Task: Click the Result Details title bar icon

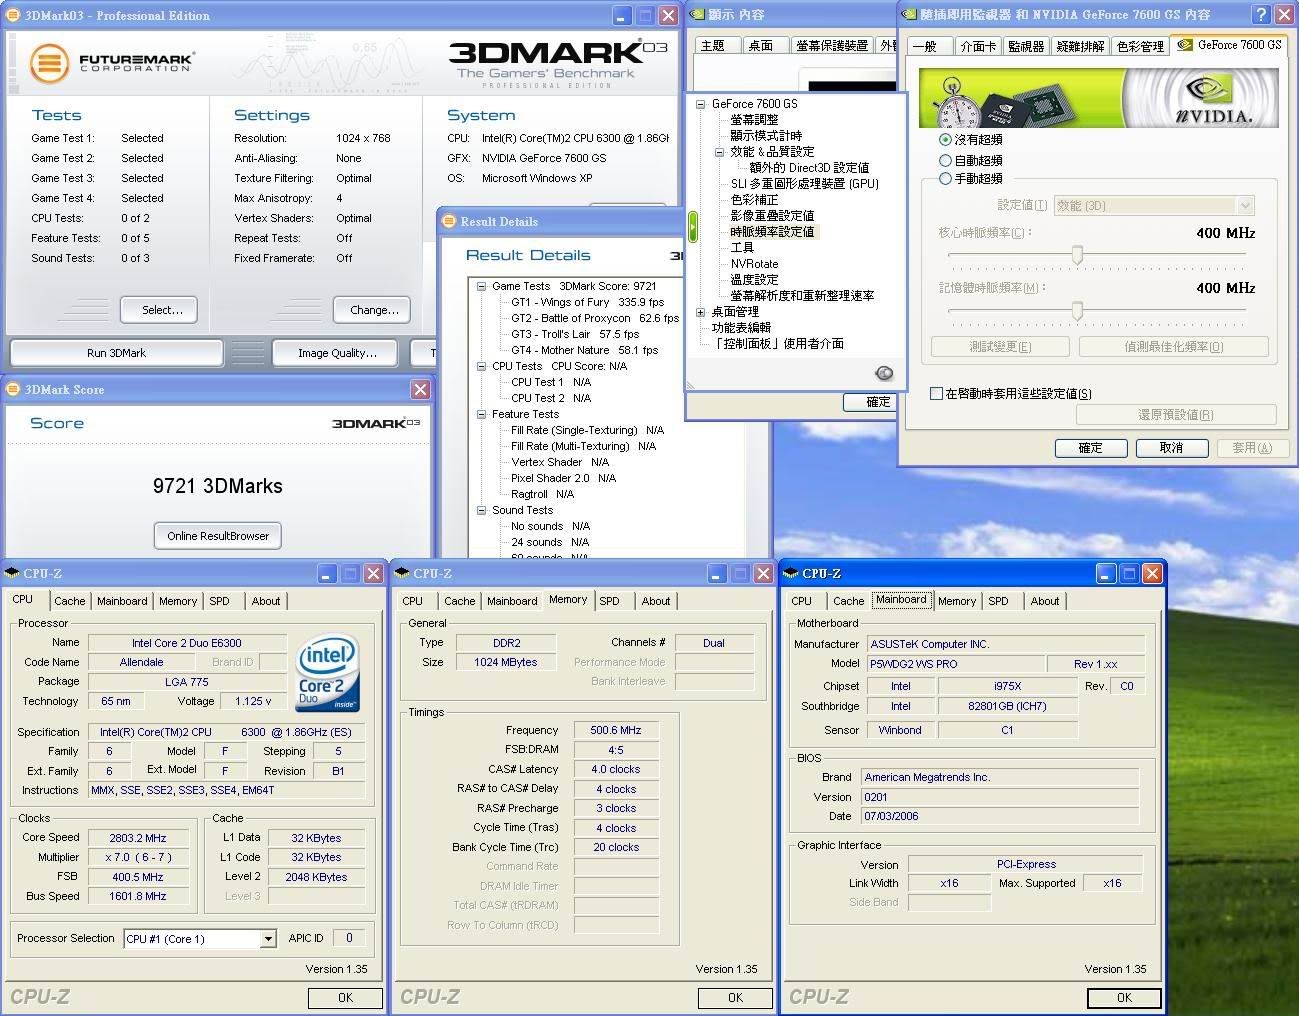Action: 450,221
